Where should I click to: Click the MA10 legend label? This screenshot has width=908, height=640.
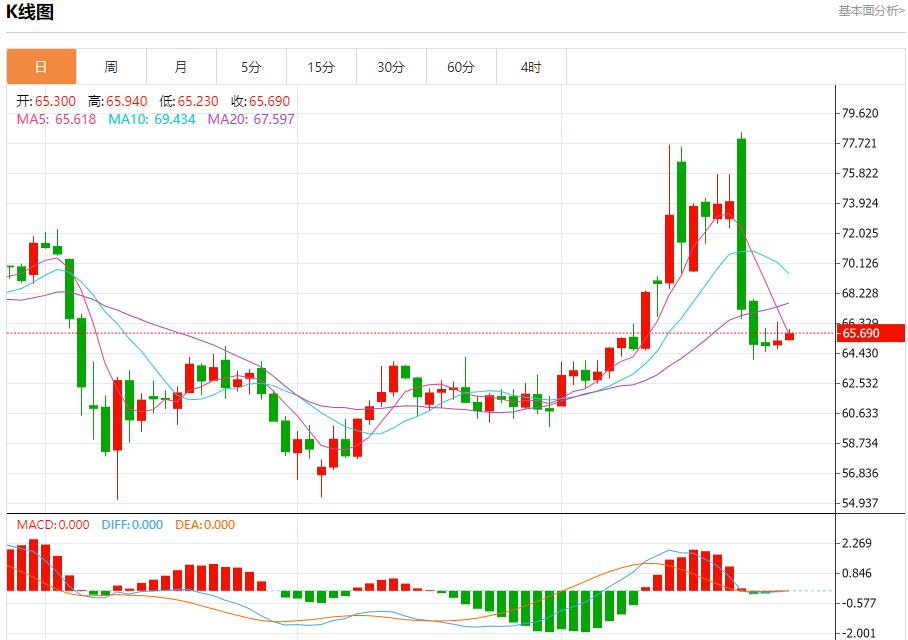tap(128, 119)
